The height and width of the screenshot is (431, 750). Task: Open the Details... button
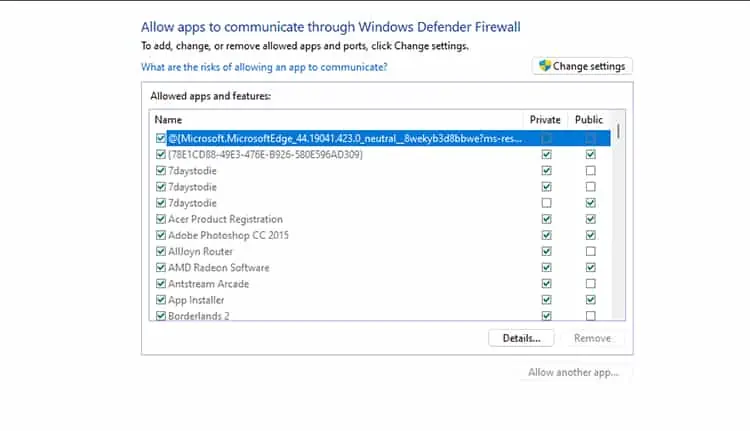[x=521, y=338]
